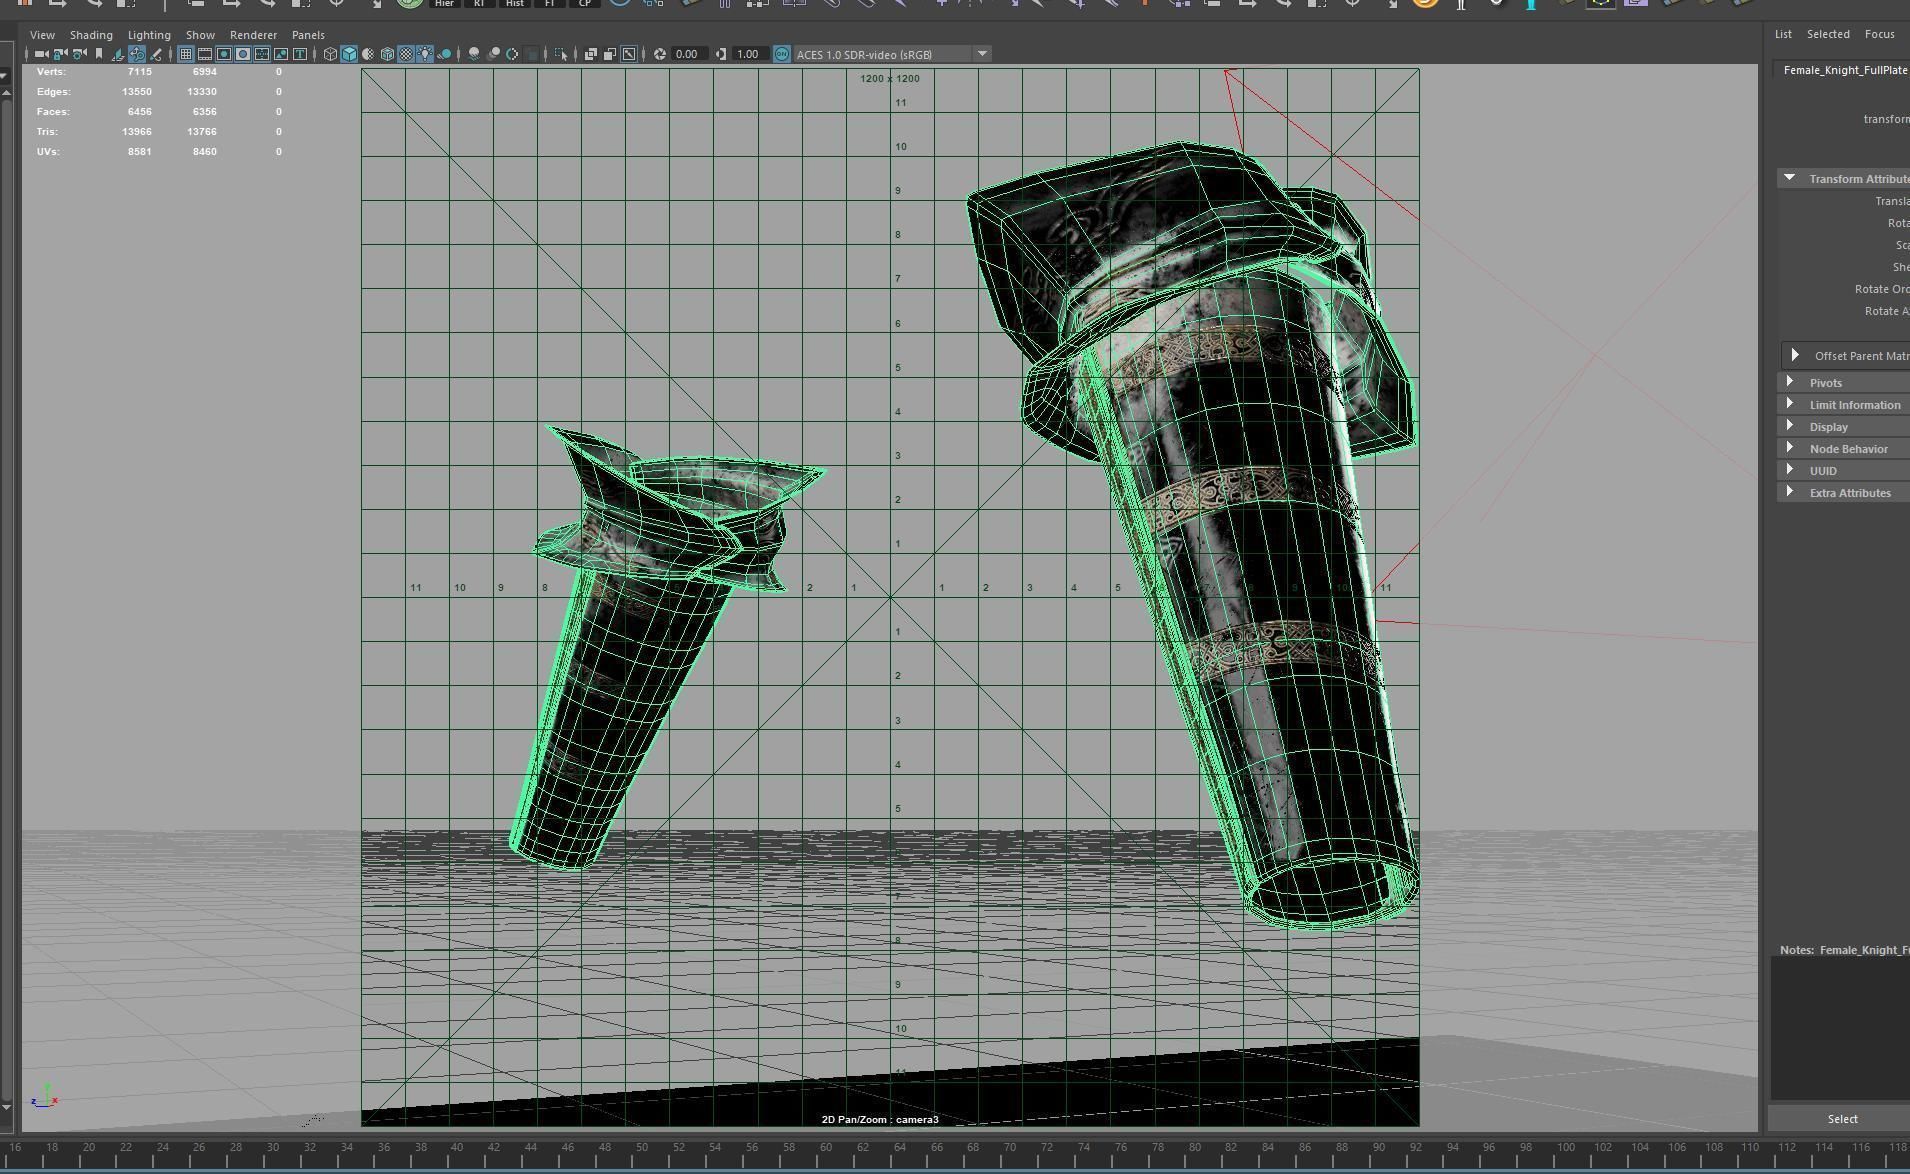The image size is (1910, 1174).
Task: Expand the Offset Parent Matrix section
Action: pyautogui.click(x=1795, y=355)
